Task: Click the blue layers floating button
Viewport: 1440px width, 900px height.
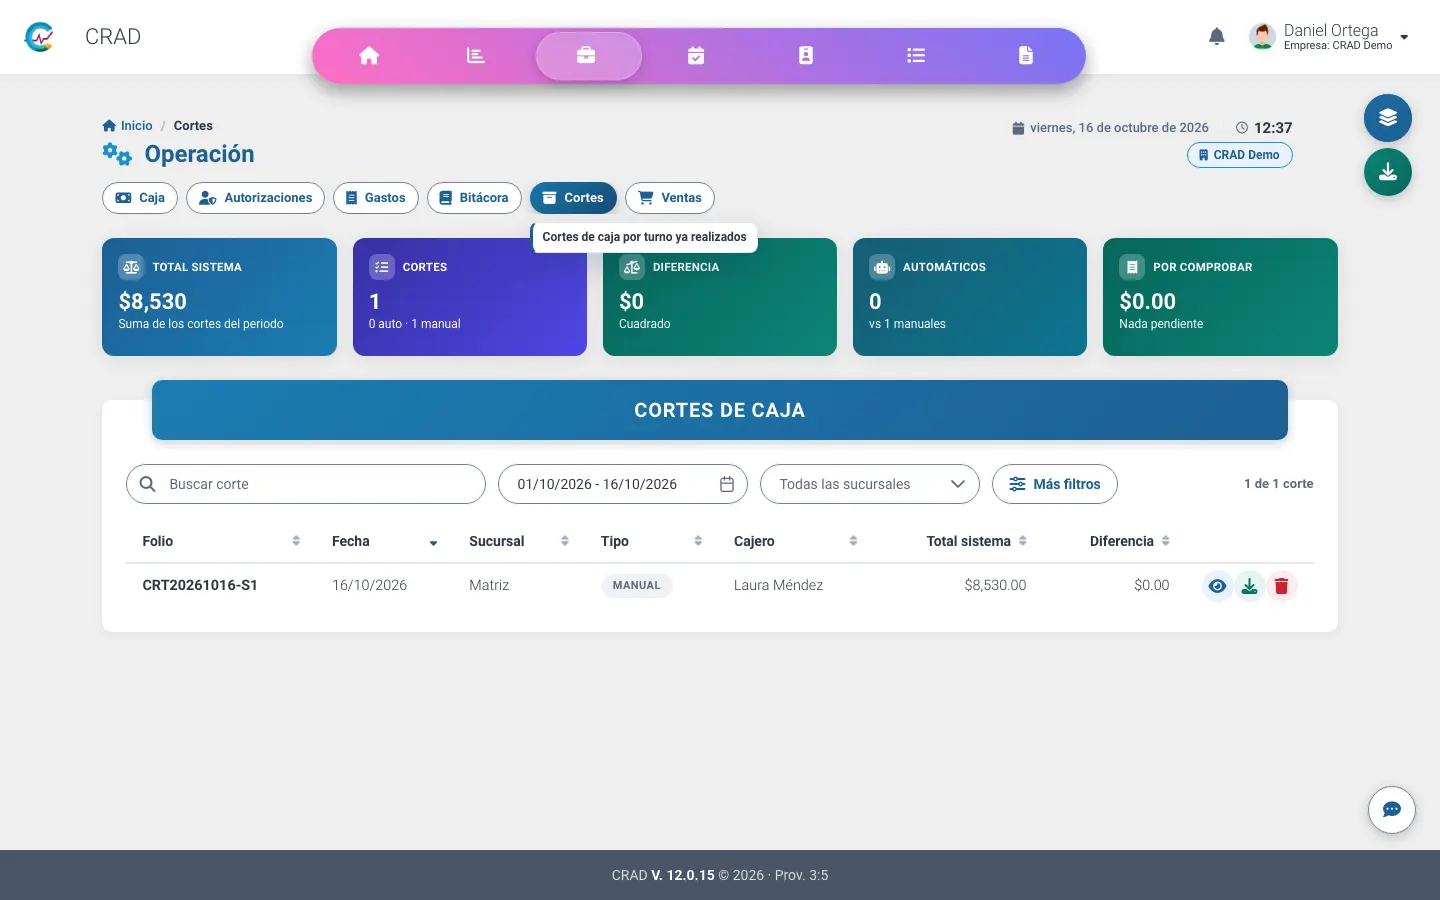Action: pyautogui.click(x=1388, y=118)
